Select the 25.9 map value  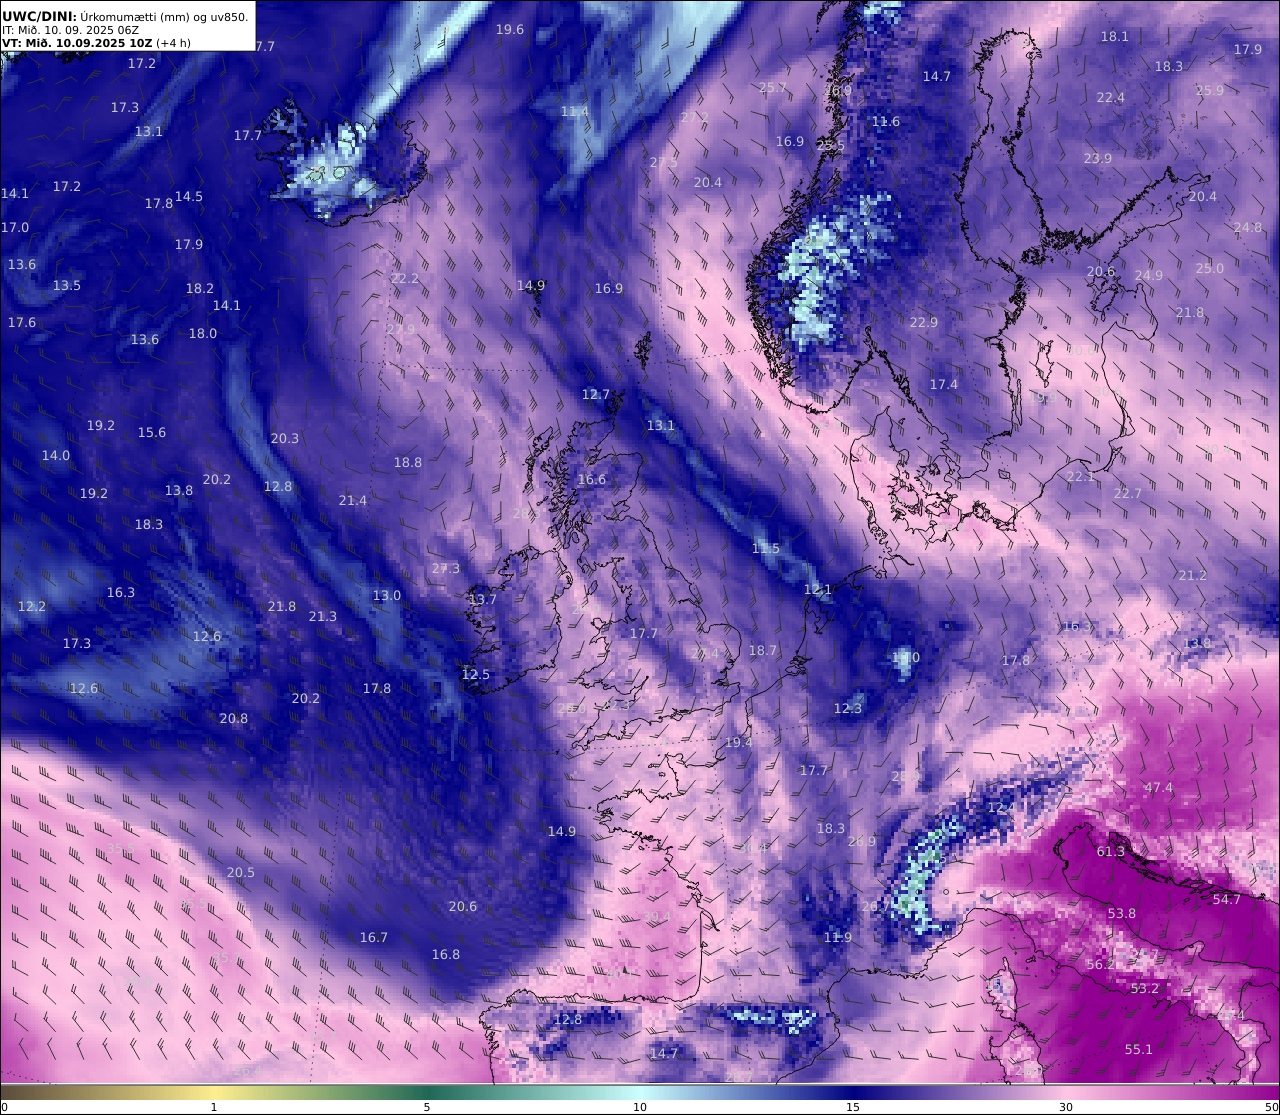click(x=1210, y=91)
